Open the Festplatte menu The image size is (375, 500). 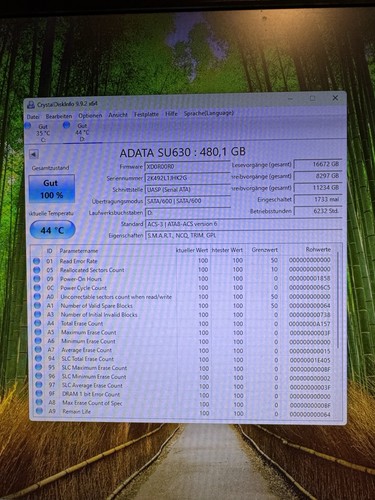(x=146, y=114)
